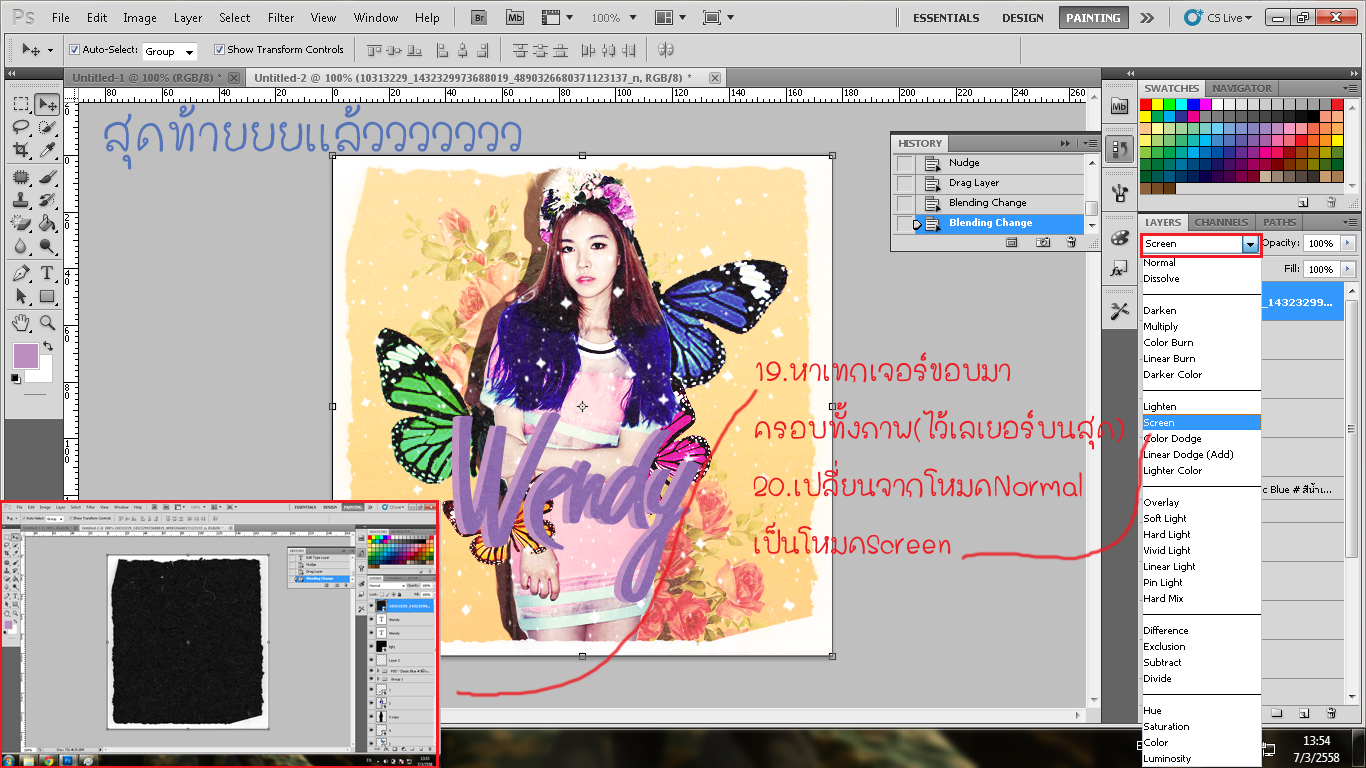Select the Lasso tool
1366x768 pixels.
[x=20, y=127]
